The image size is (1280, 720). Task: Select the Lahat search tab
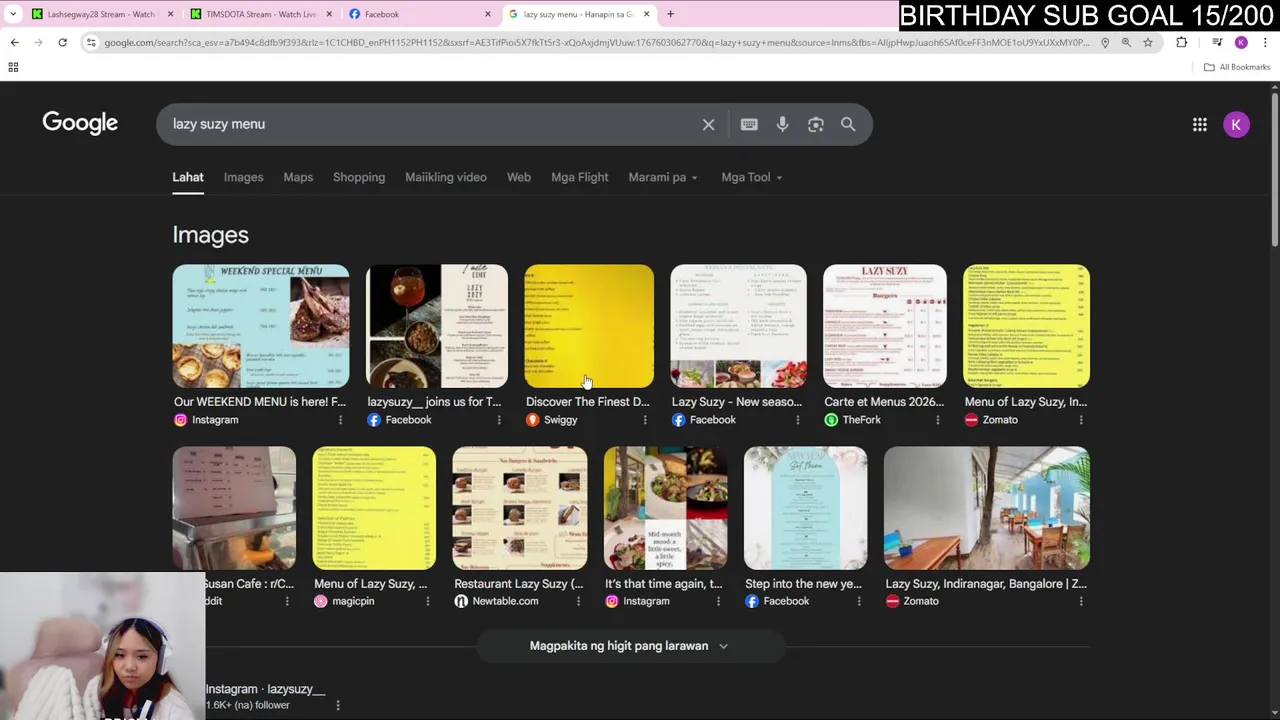click(x=188, y=177)
